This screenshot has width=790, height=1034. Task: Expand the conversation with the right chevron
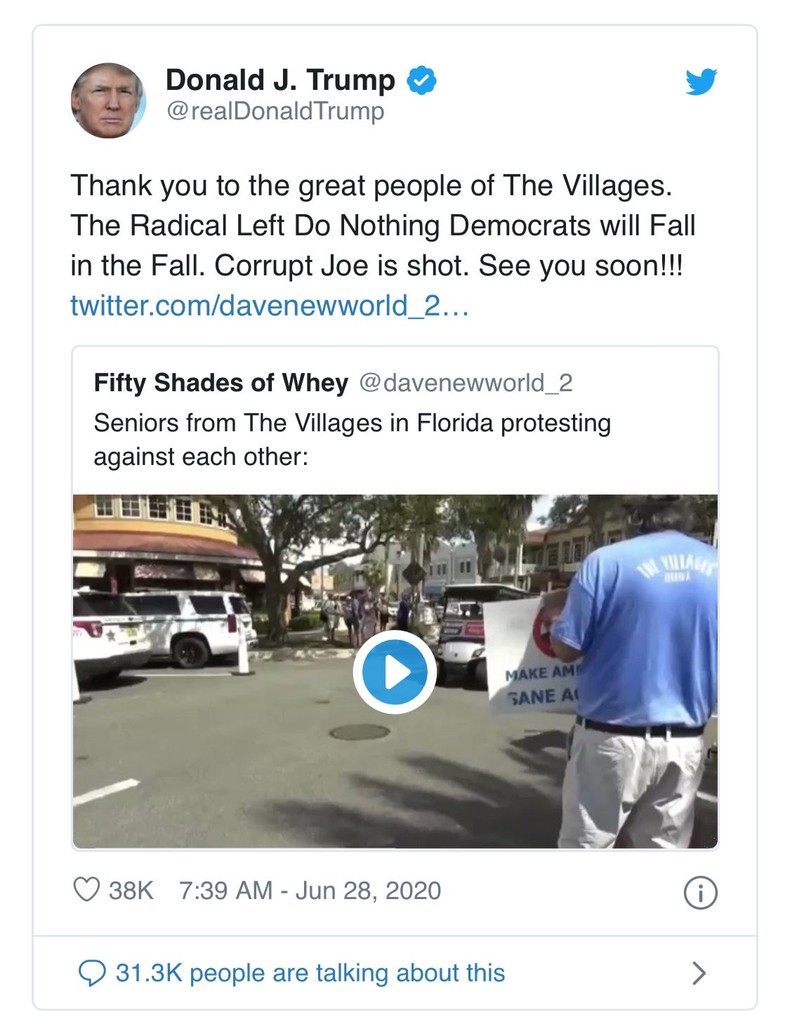click(x=699, y=973)
